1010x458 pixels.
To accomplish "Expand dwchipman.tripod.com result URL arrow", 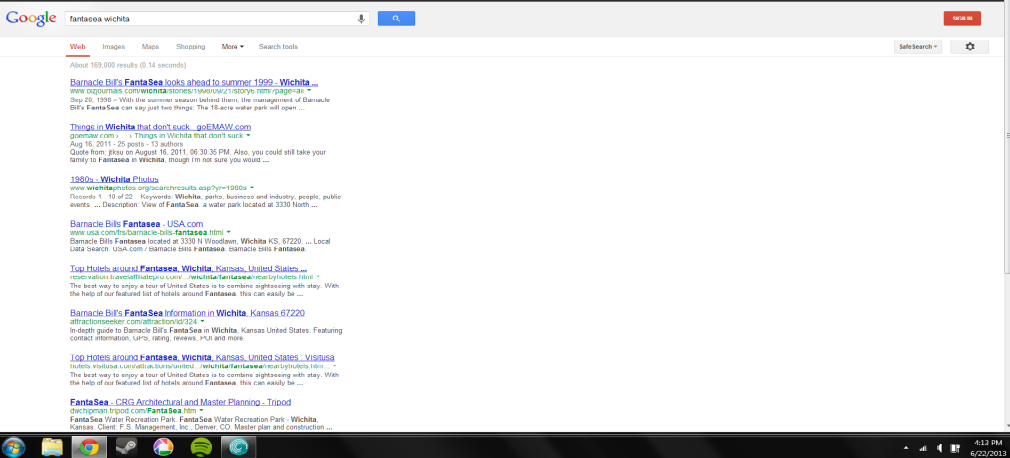I will [x=202, y=410].
